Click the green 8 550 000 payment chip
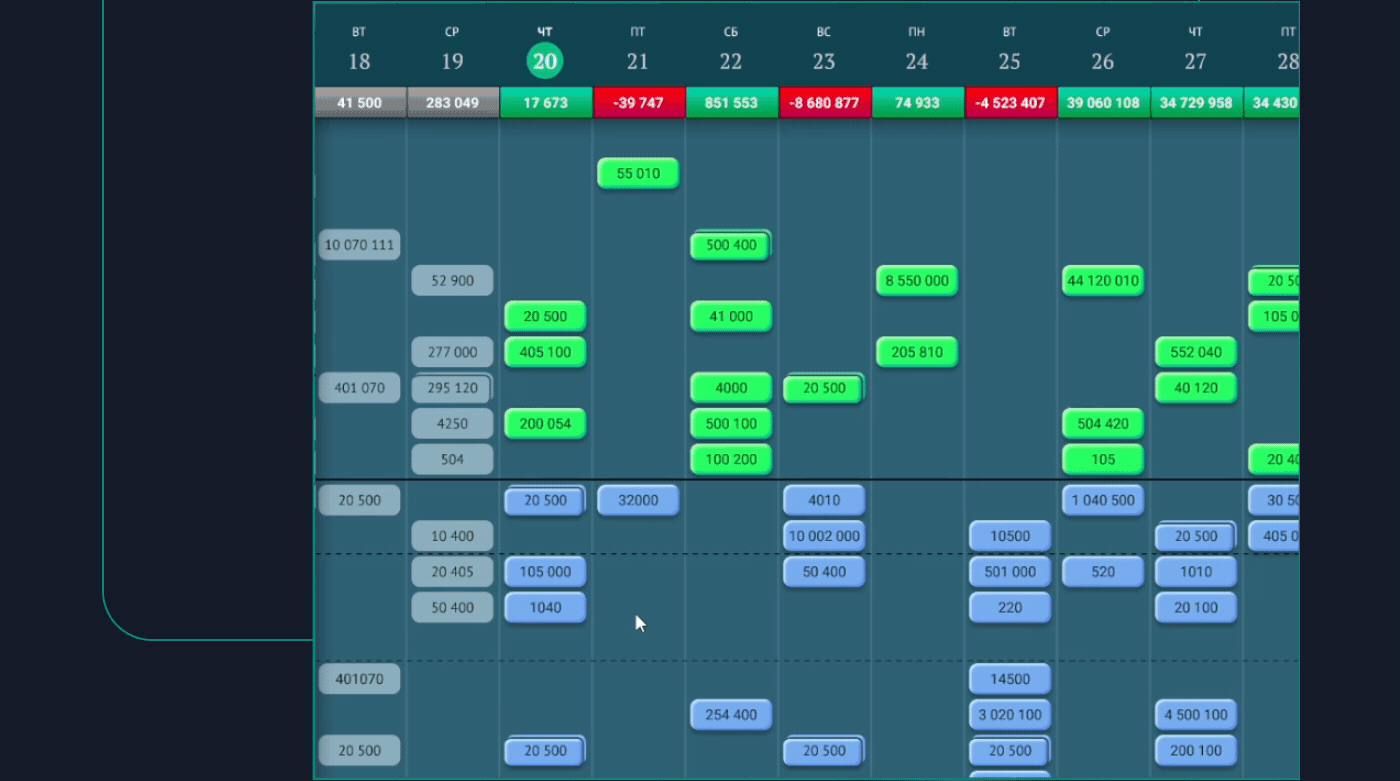The image size is (1400, 781). click(x=916, y=281)
